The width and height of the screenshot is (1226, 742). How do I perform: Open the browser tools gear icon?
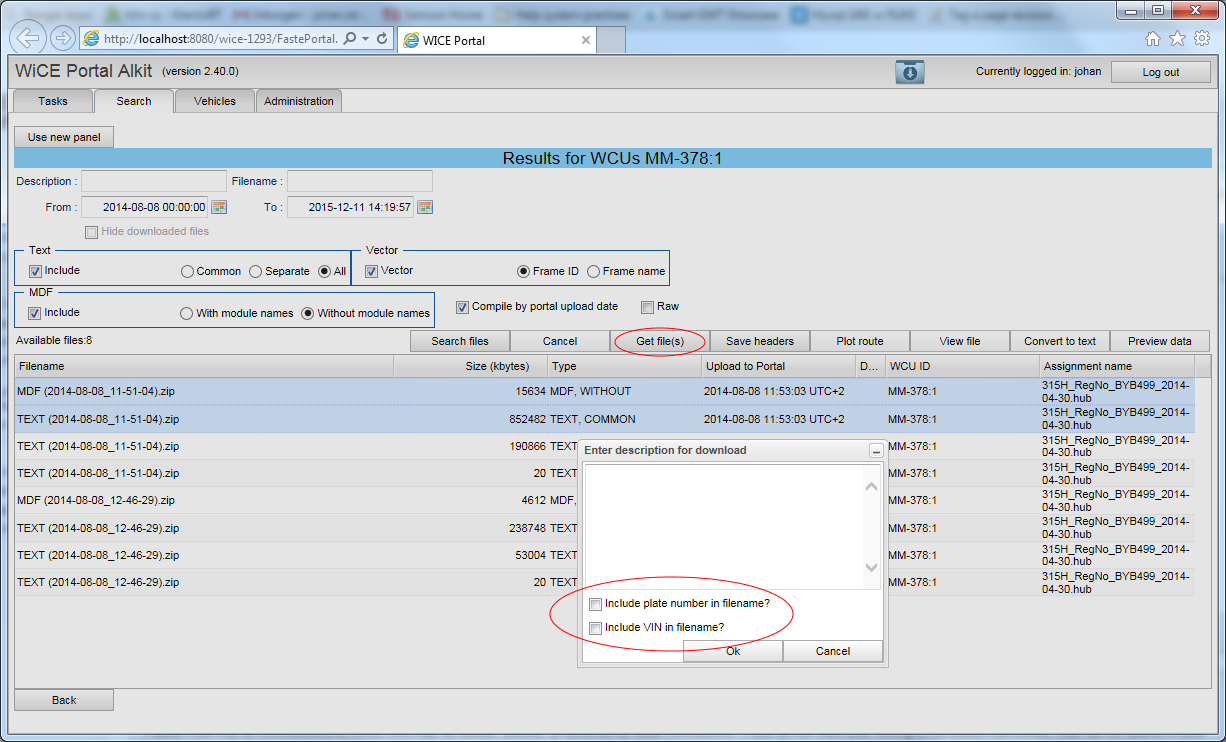point(1201,39)
